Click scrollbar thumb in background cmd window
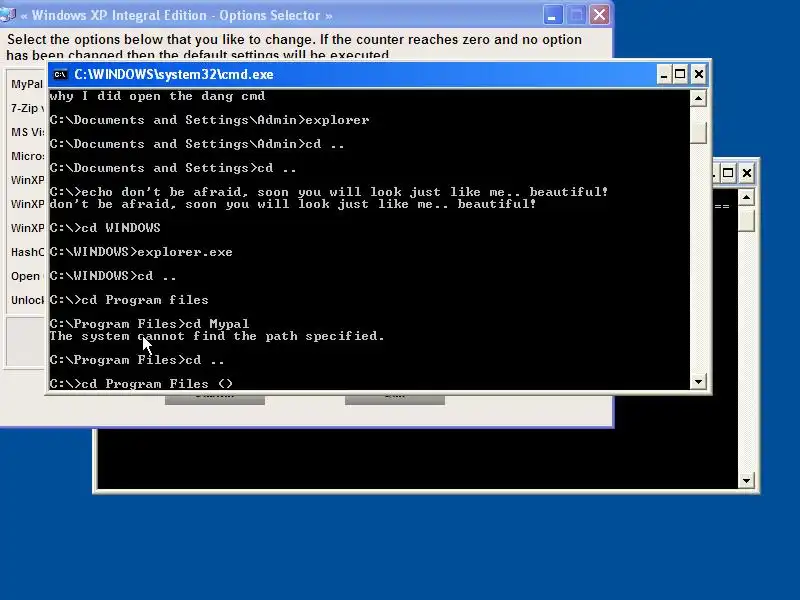800x600 pixels. pos(746,221)
